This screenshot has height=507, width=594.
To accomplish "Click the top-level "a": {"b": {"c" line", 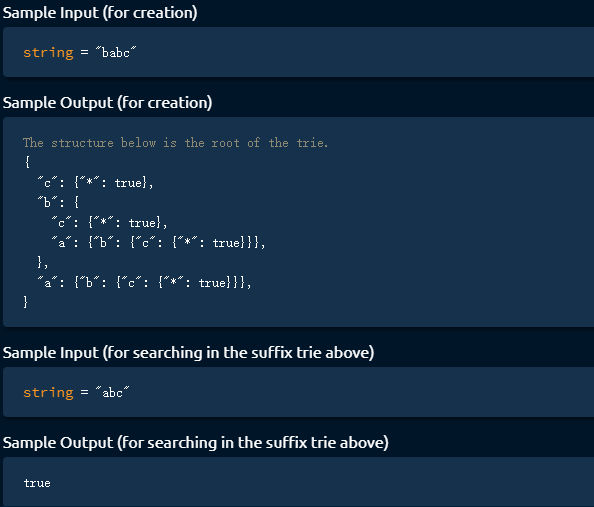I will coord(144,283).
